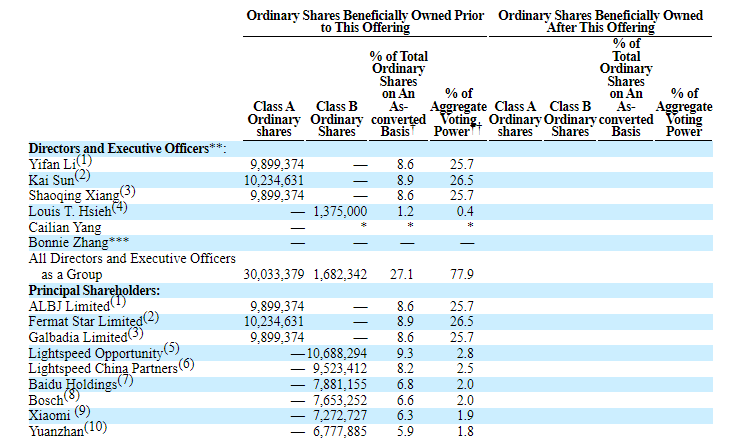Select footnote (9) after Xiaomi

coord(81,410)
